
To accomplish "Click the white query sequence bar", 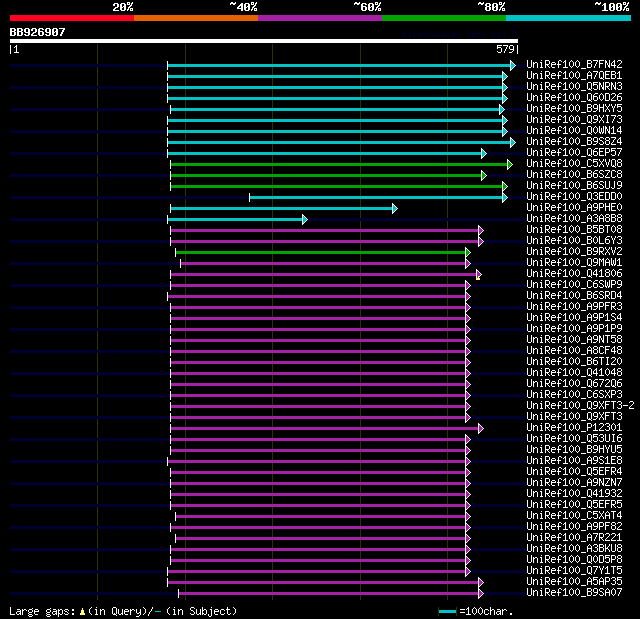I will click(x=264, y=41).
